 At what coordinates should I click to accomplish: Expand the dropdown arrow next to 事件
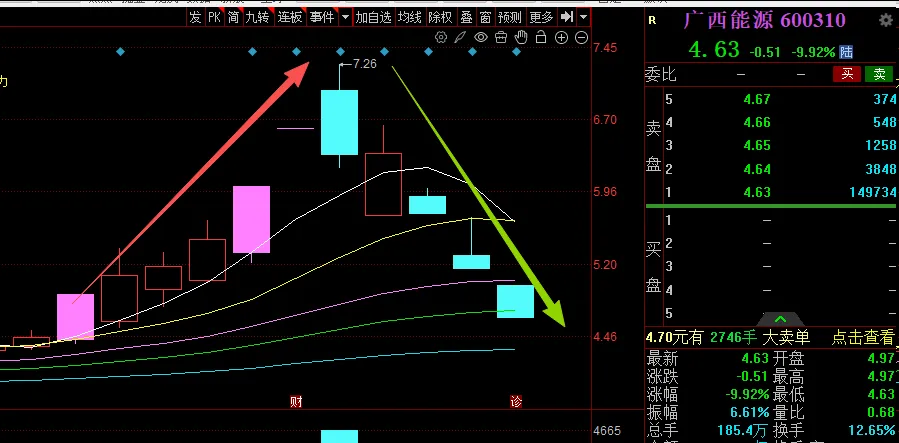tap(345, 17)
